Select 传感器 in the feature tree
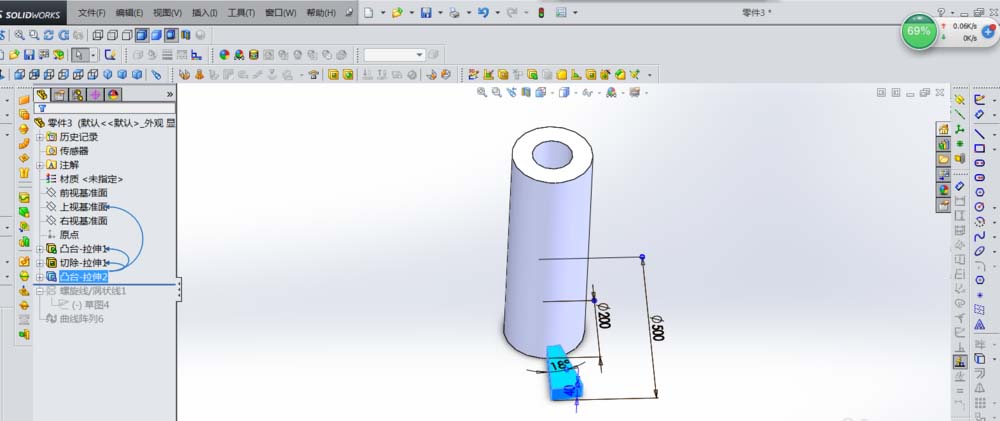Screen dimensions: 1000x421 pos(74,151)
